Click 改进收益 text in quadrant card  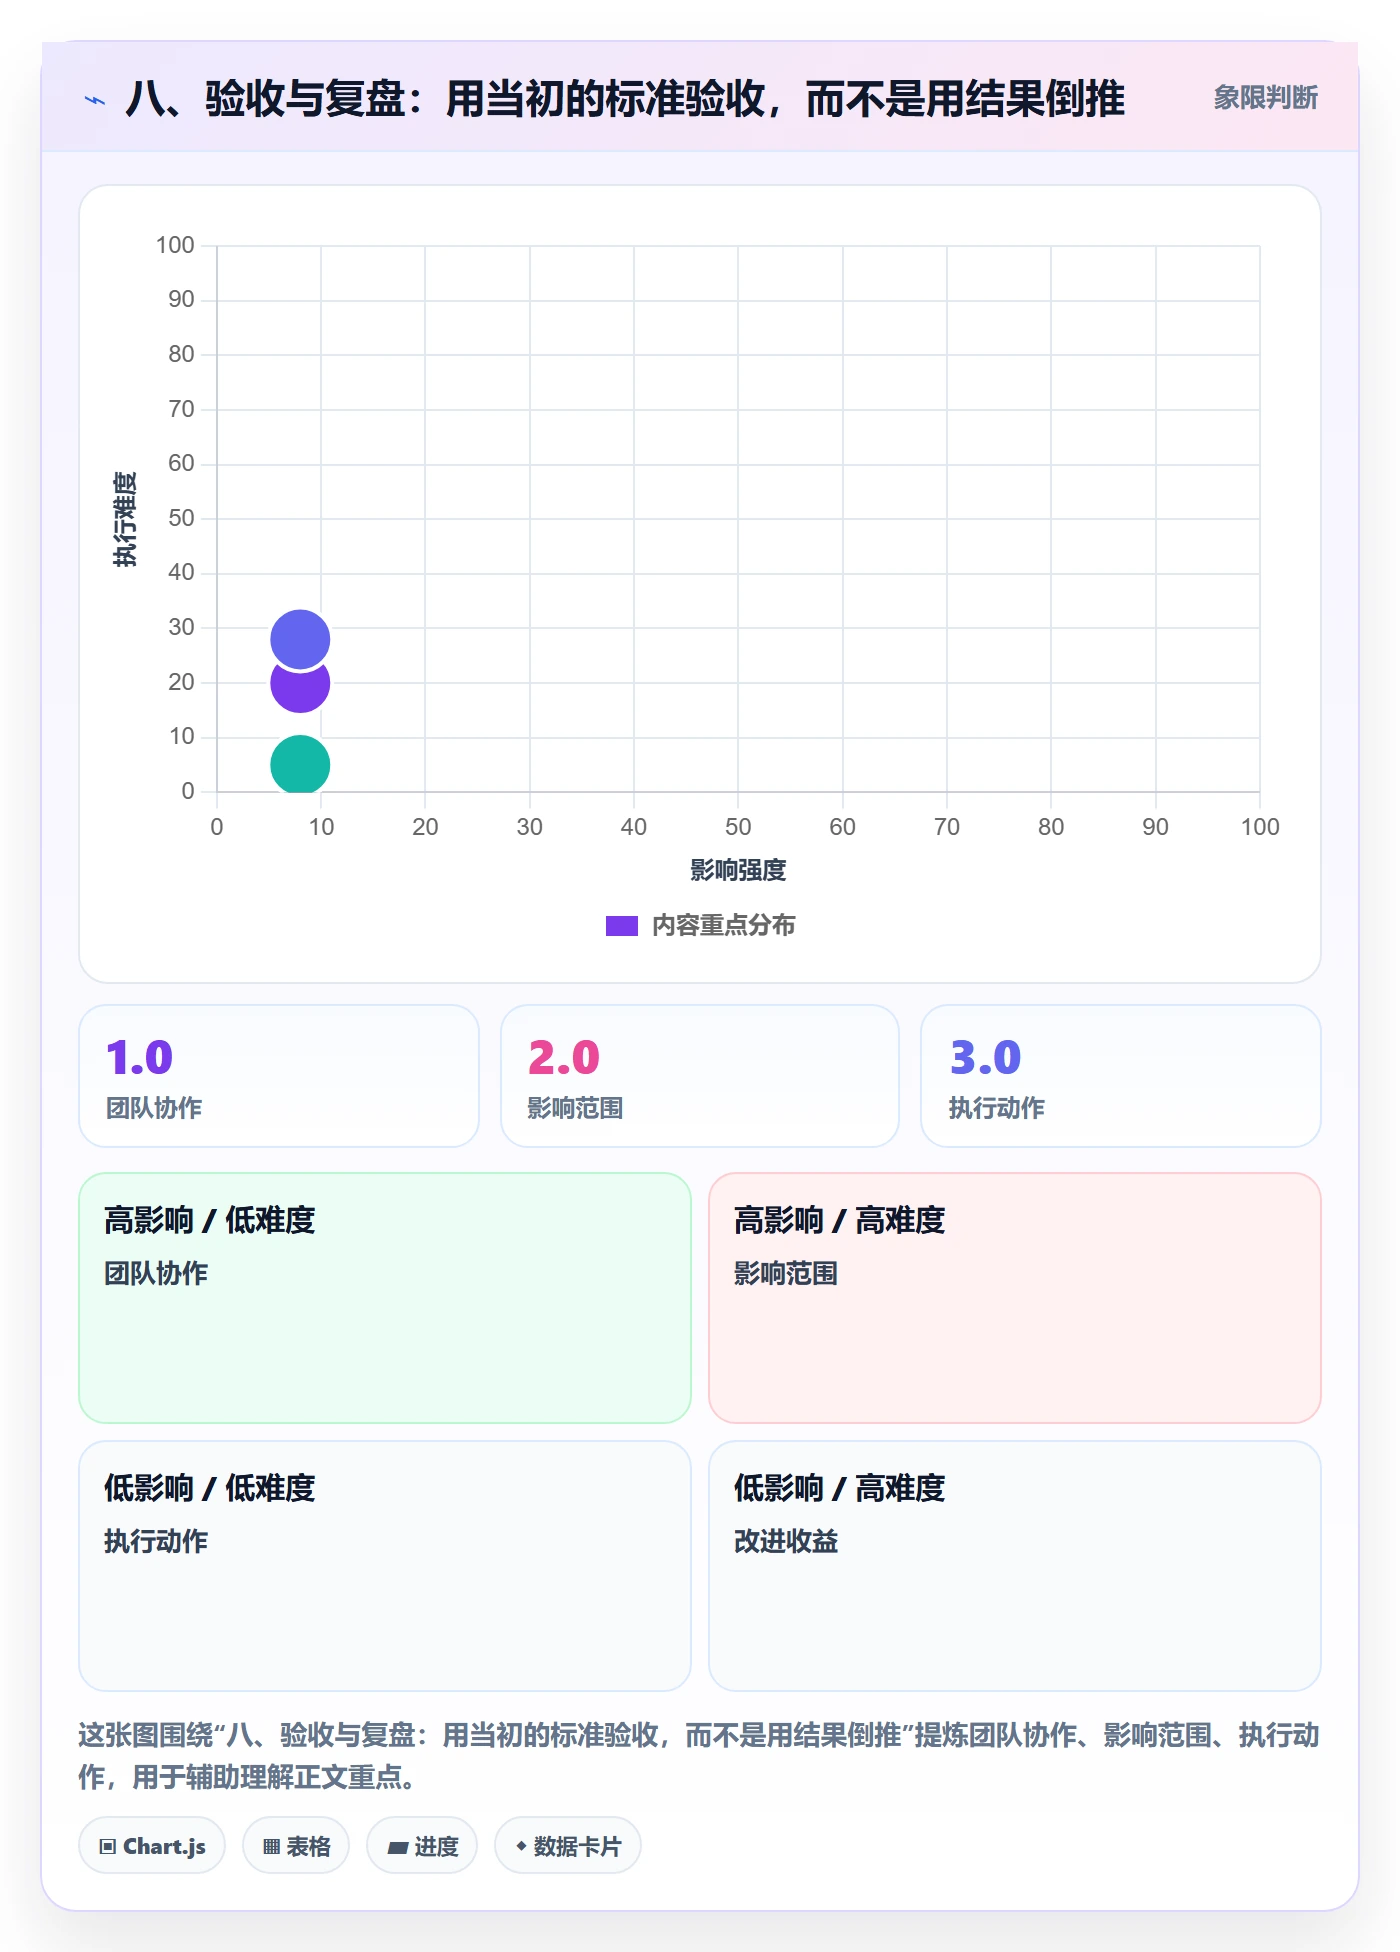click(x=786, y=1542)
